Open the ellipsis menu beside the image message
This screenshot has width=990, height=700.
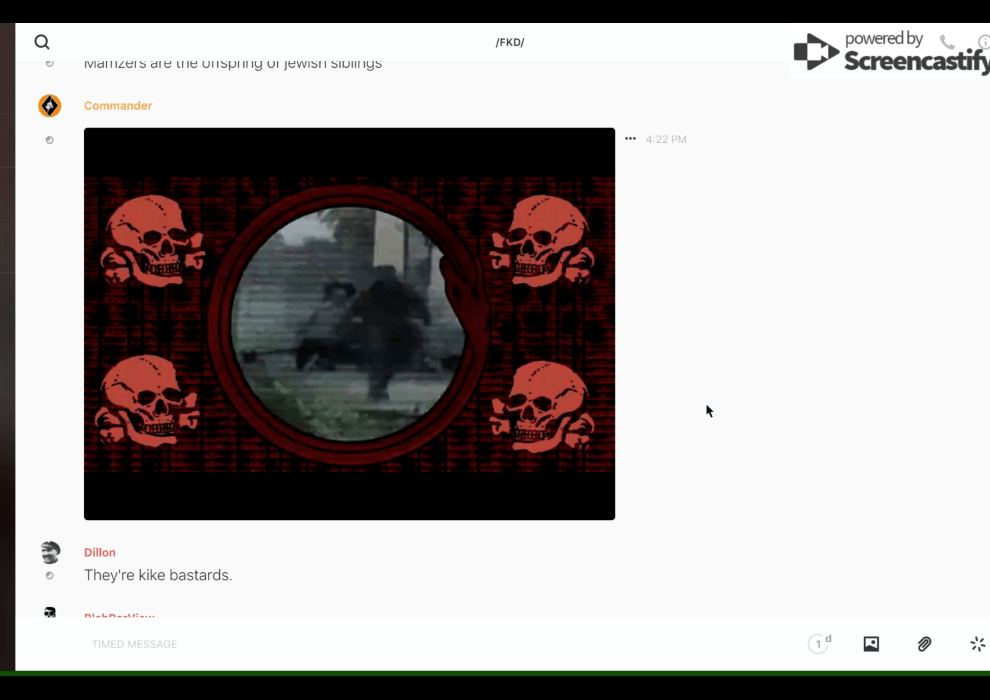[630, 139]
